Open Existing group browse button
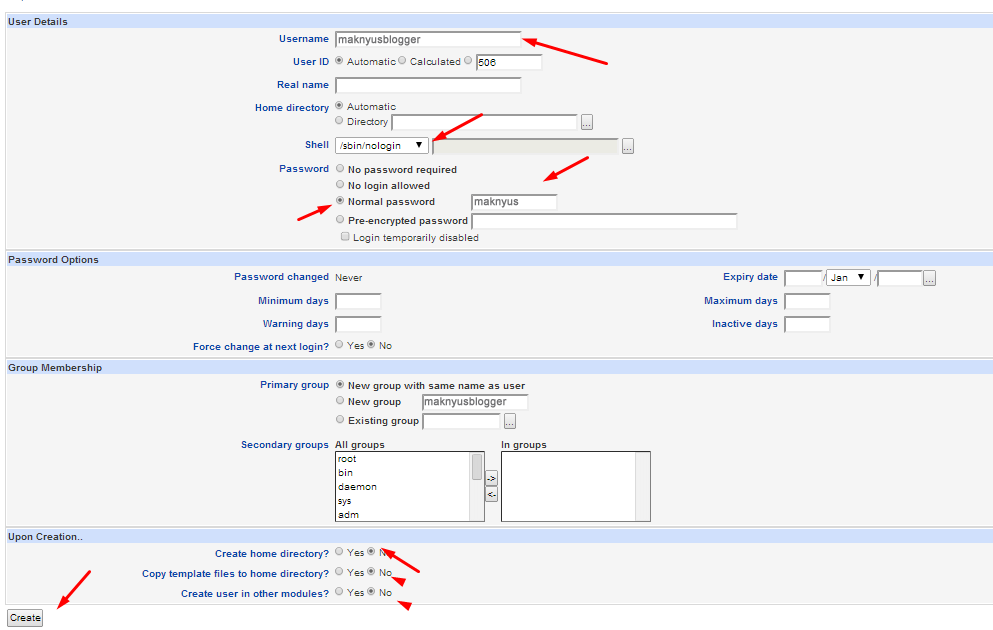The width and height of the screenshot is (993, 630). 510,421
